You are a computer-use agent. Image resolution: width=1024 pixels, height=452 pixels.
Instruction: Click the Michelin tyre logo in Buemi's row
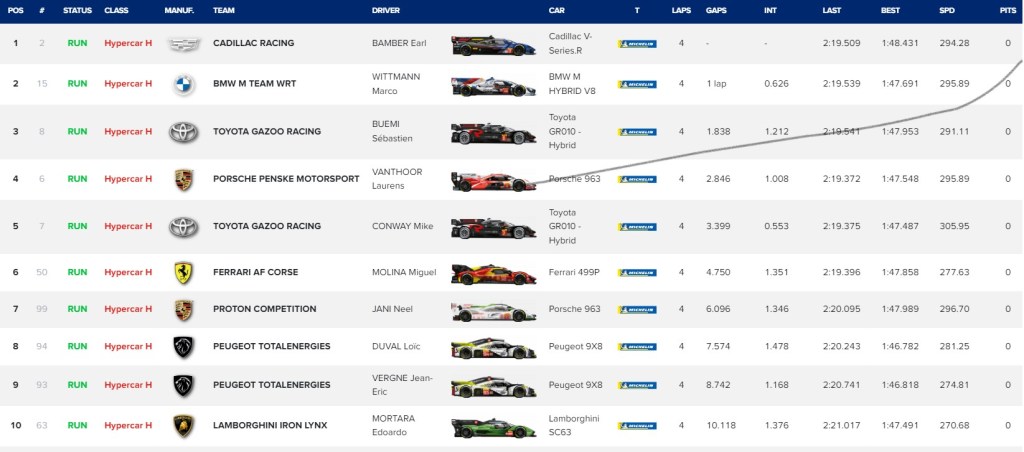pos(637,132)
